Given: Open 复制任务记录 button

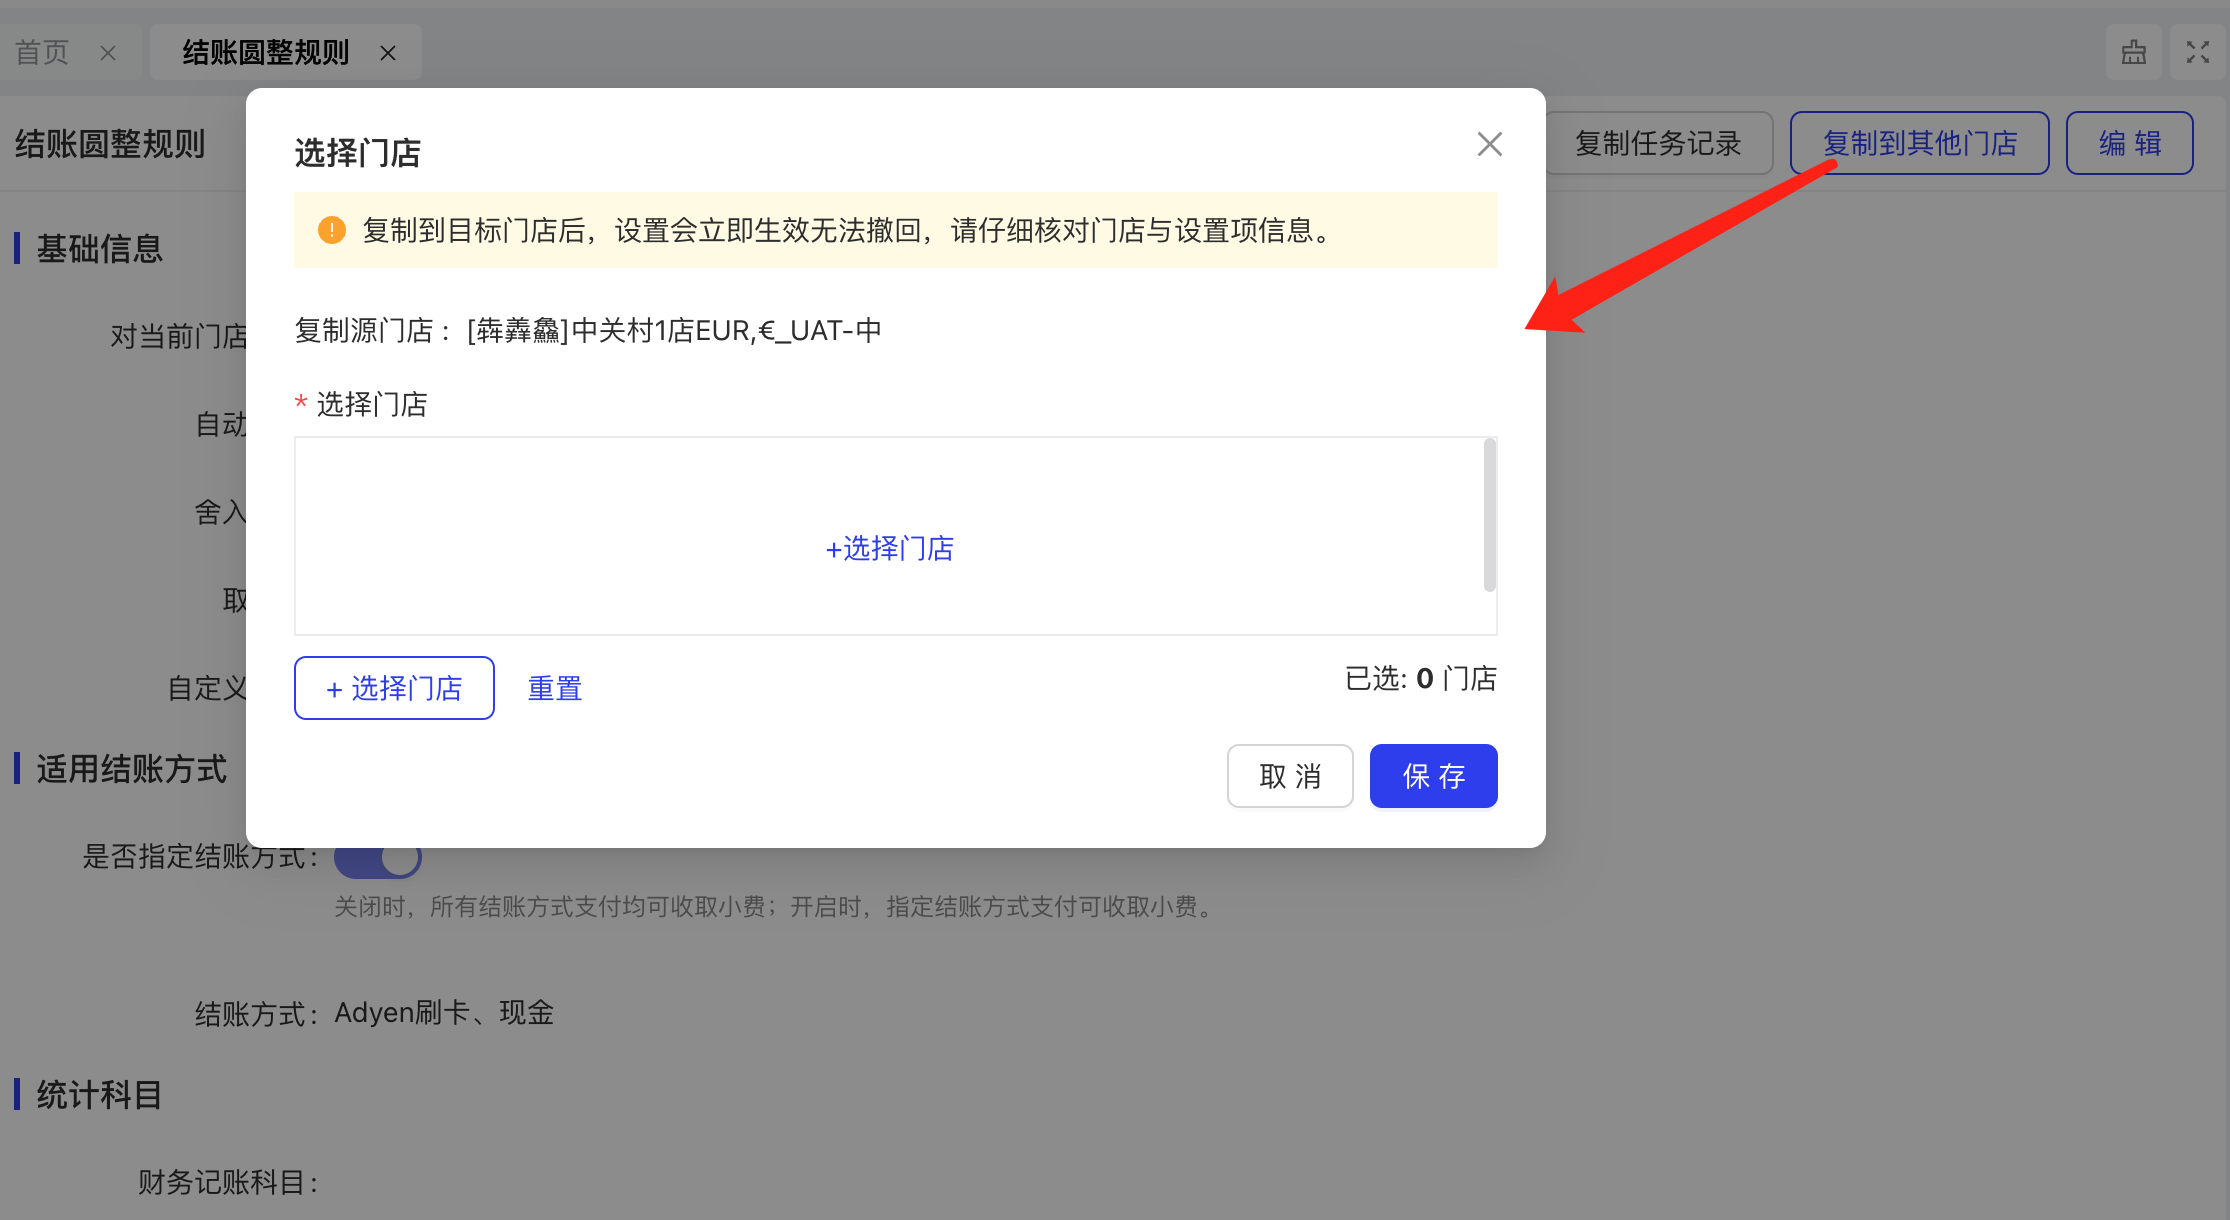Looking at the screenshot, I should click(x=1657, y=143).
